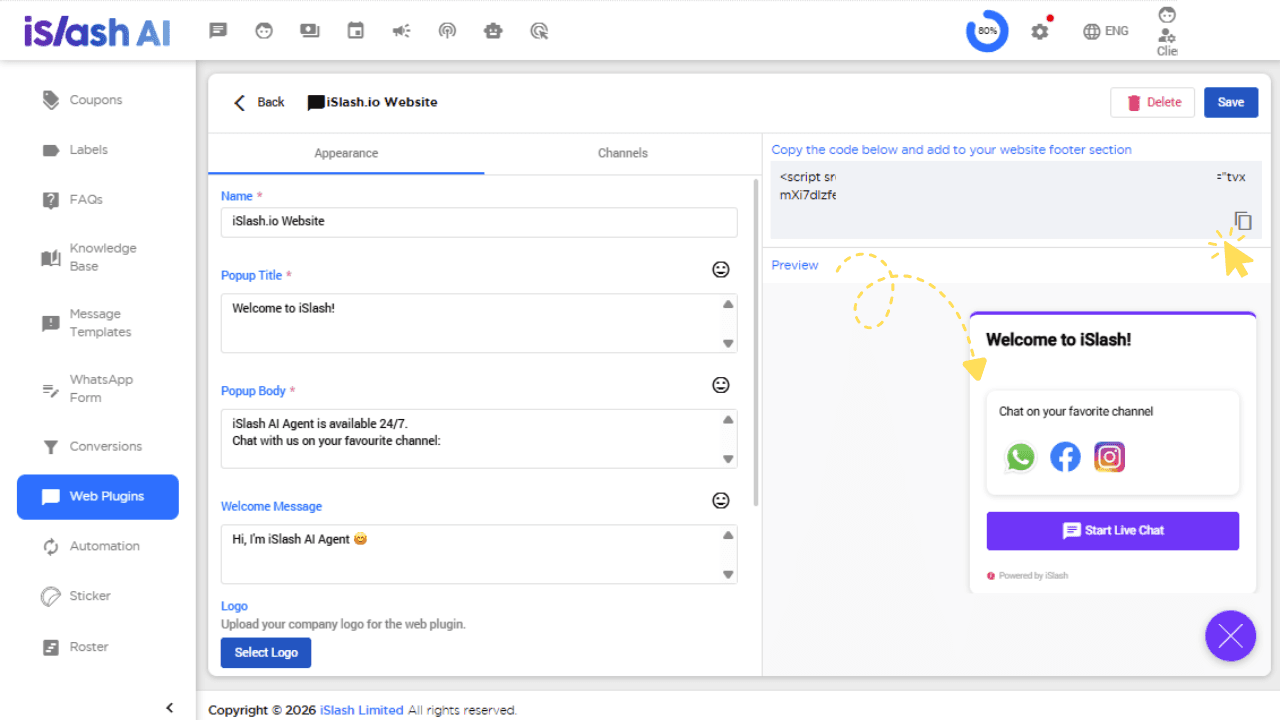
Task: Click the 80% progress ring
Action: point(987,31)
